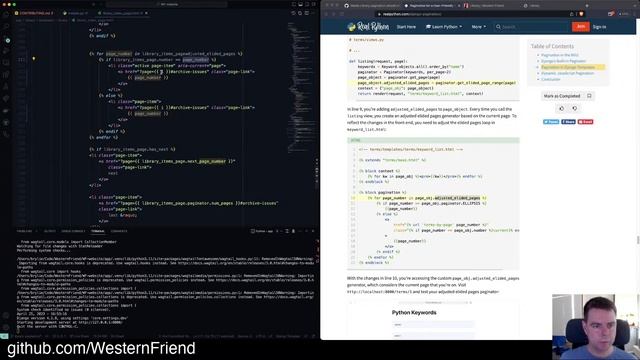This screenshot has width=640, height=360.
Task: Click the Facebook Share button
Action: pyautogui.click(x=568, y=122)
